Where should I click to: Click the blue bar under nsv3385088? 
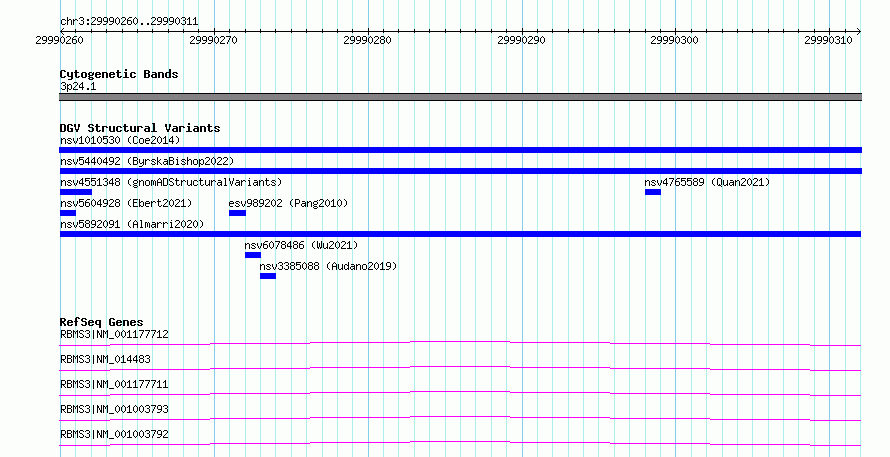[x=268, y=276]
